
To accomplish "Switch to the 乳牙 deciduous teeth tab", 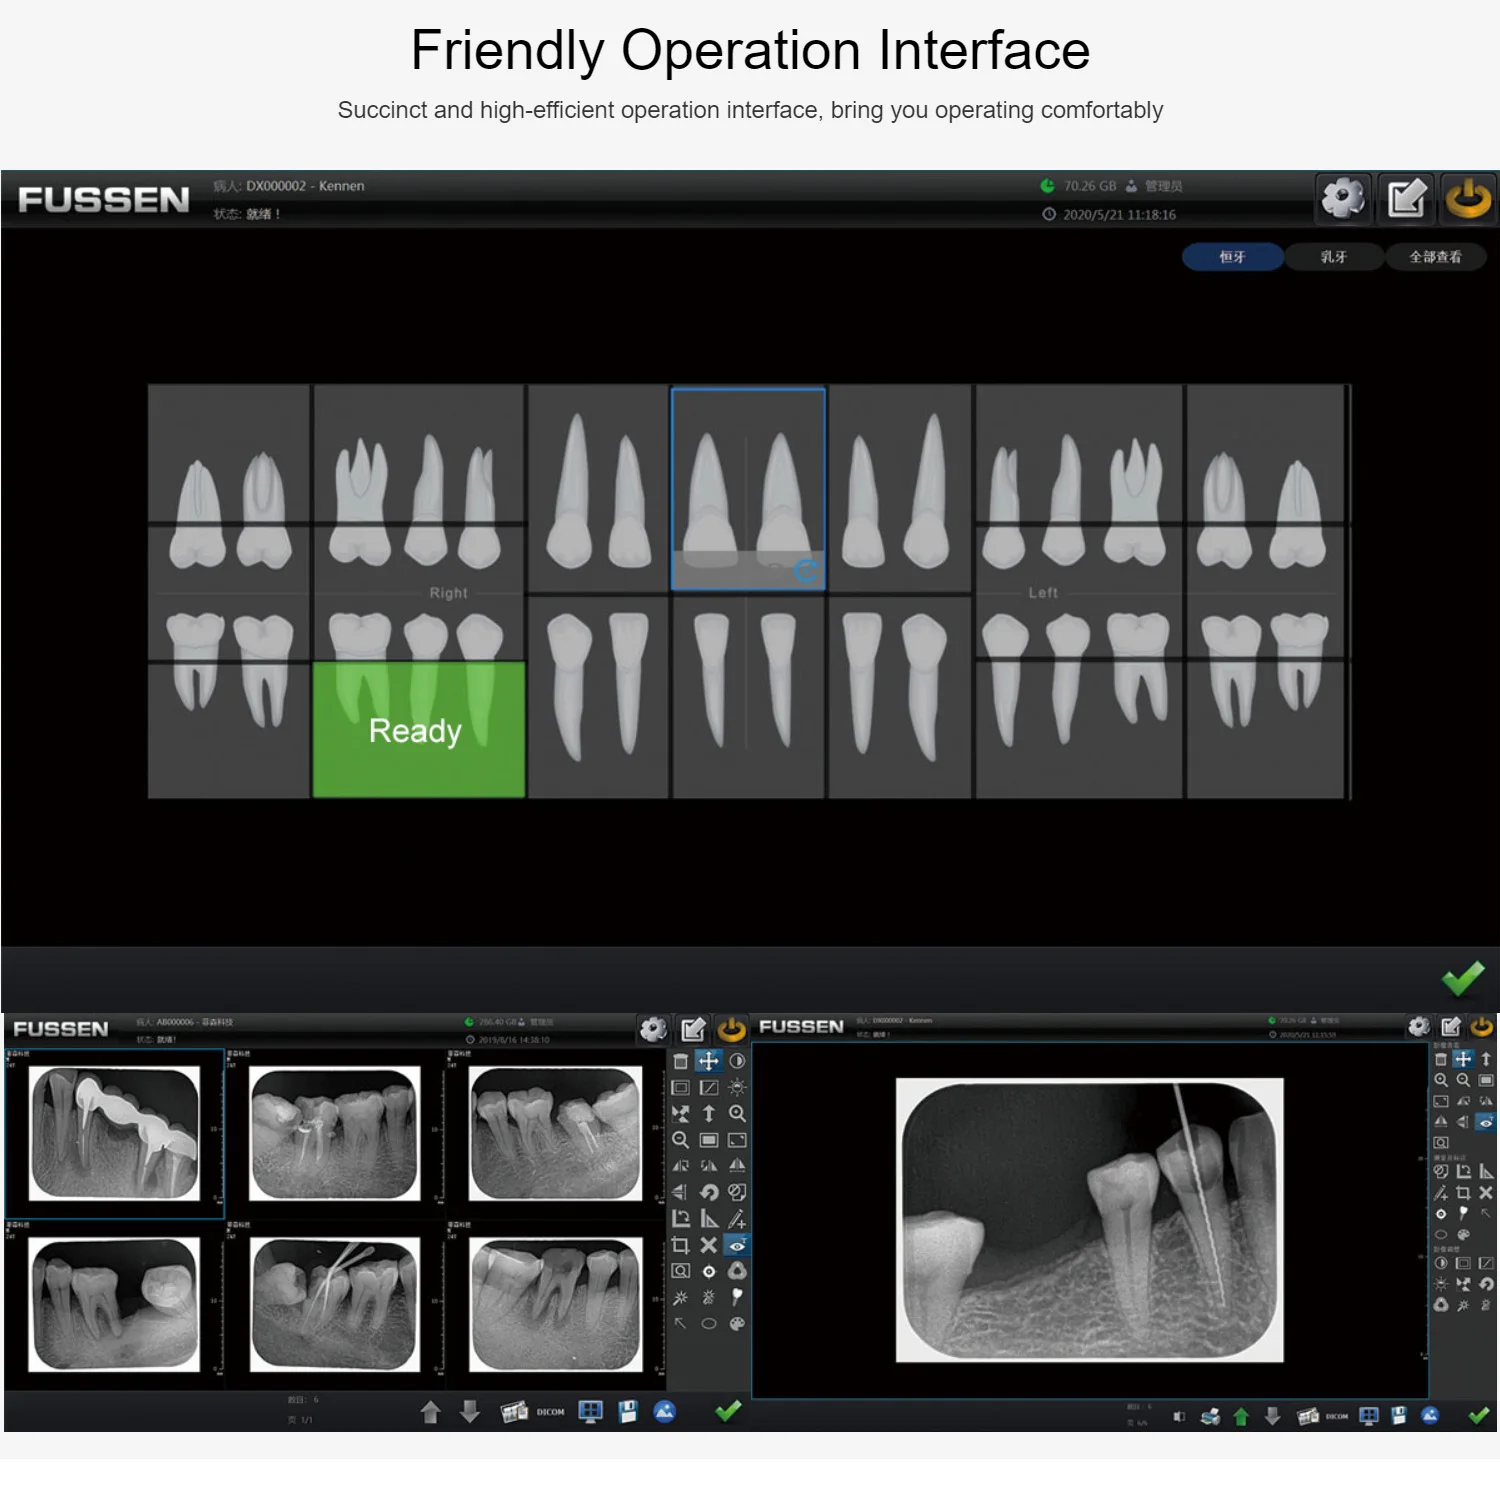I will [1333, 257].
